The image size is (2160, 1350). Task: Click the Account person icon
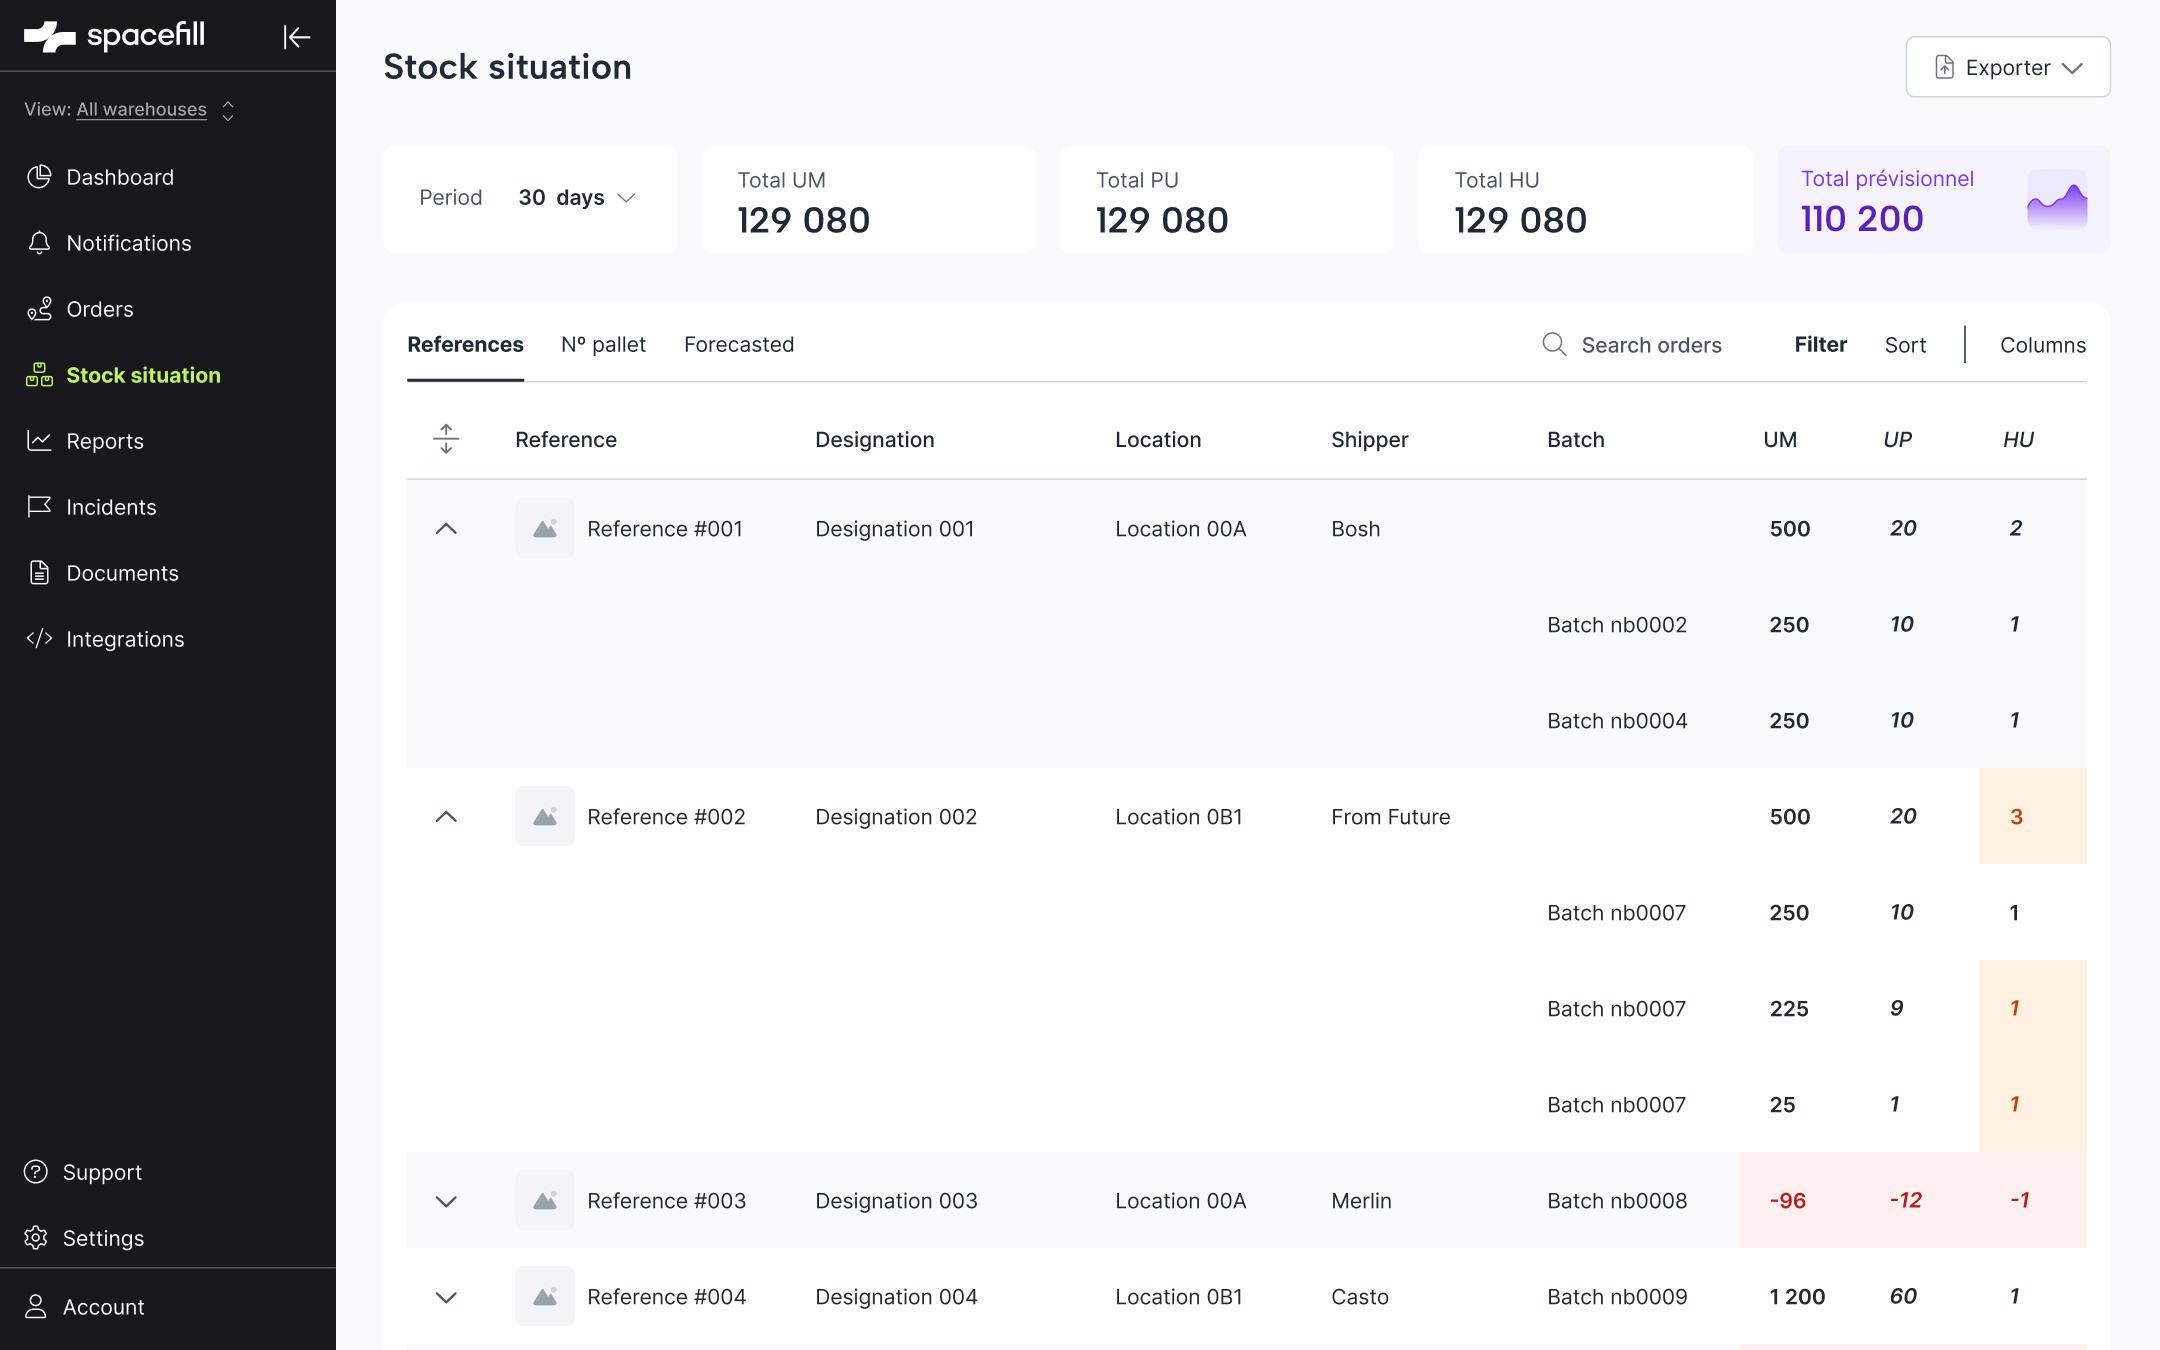[x=36, y=1307]
